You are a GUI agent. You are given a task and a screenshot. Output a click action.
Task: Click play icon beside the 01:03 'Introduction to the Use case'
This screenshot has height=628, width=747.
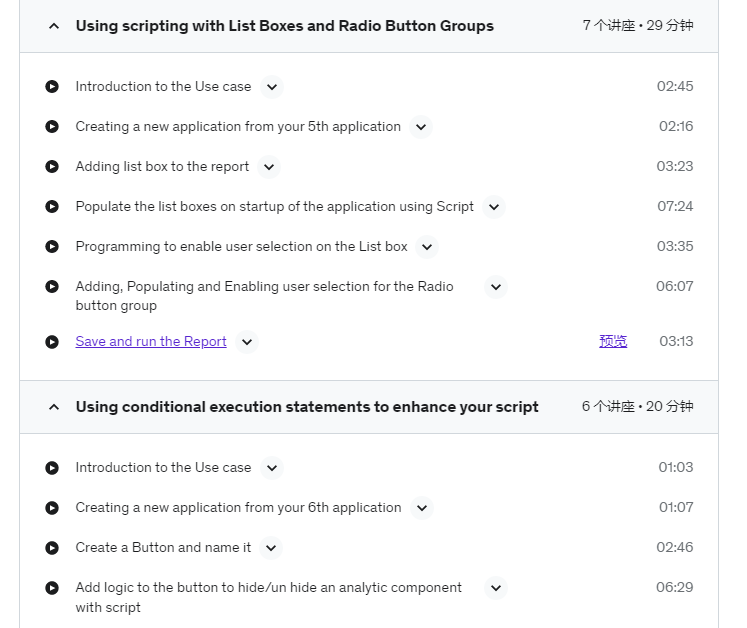pos(52,467)
